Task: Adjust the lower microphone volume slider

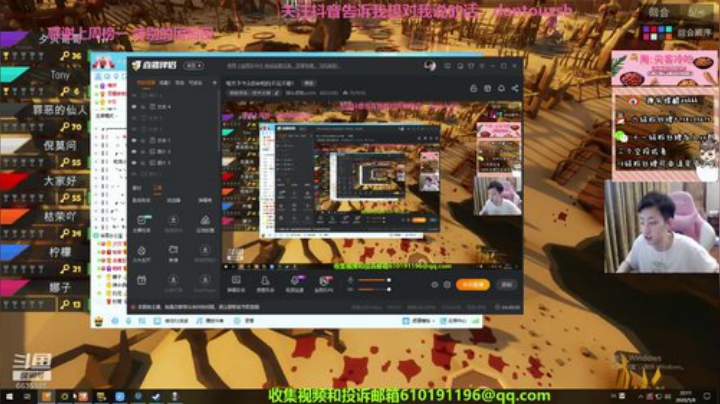Action: pyautogui.click(x=374, y=289)
